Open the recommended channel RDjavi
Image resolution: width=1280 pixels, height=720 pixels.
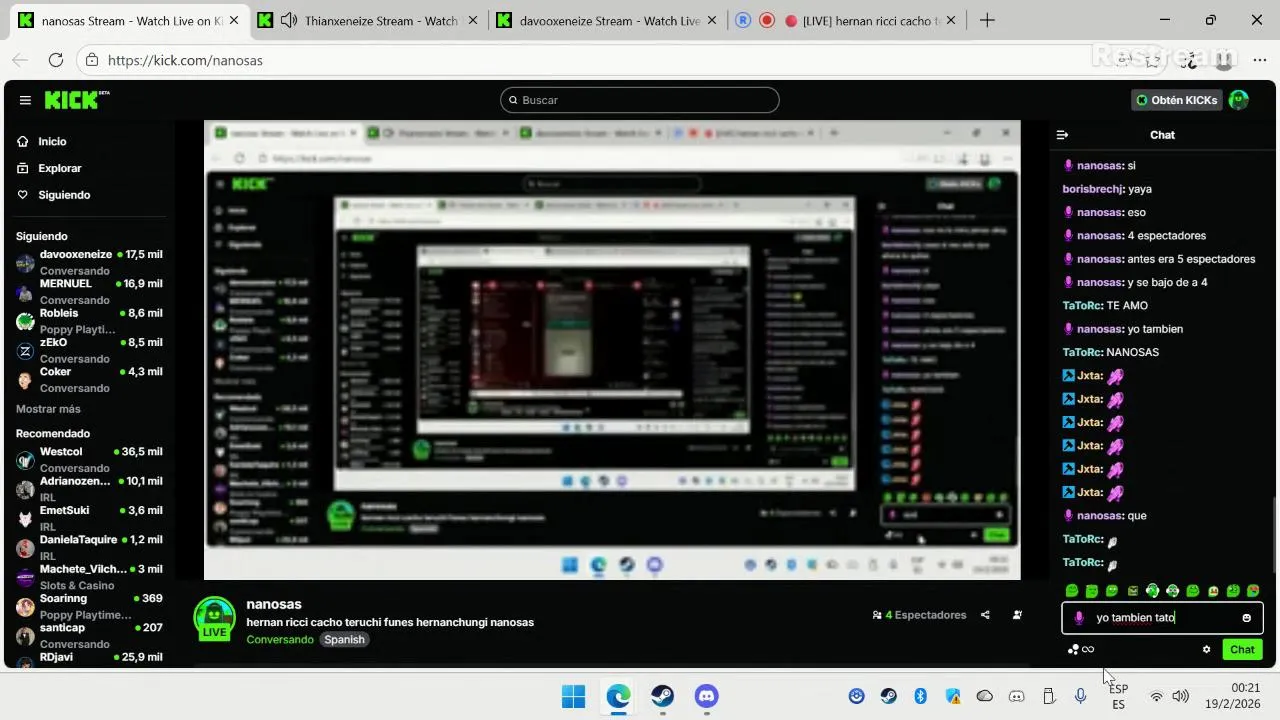point(88,660)
